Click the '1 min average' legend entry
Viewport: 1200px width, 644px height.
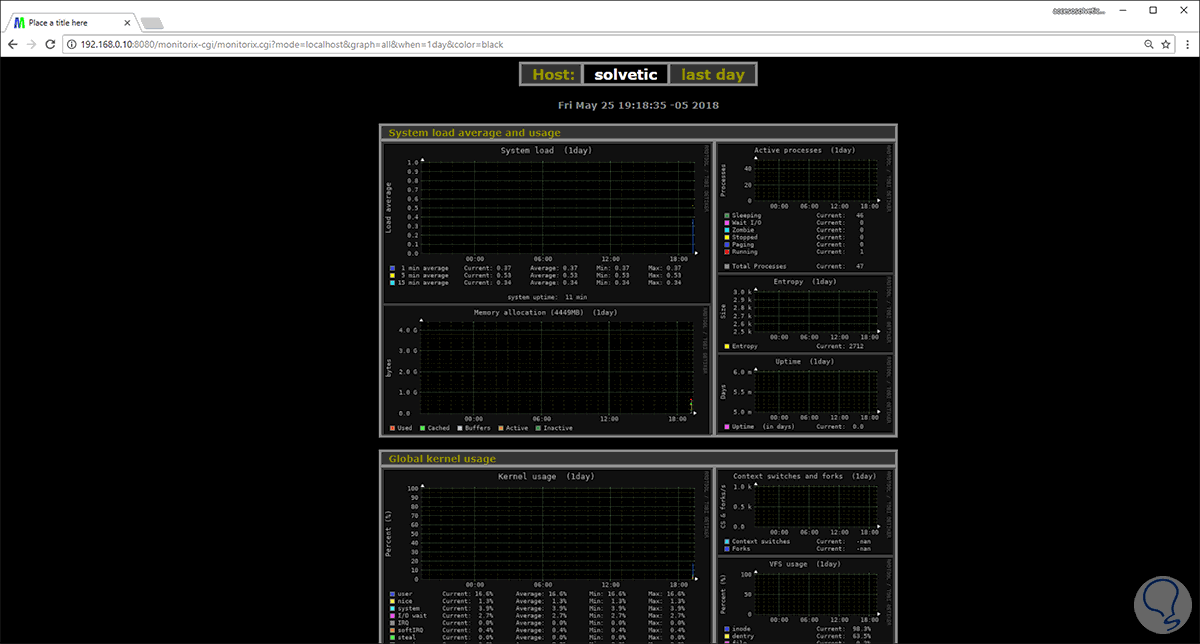pos(420,268)
